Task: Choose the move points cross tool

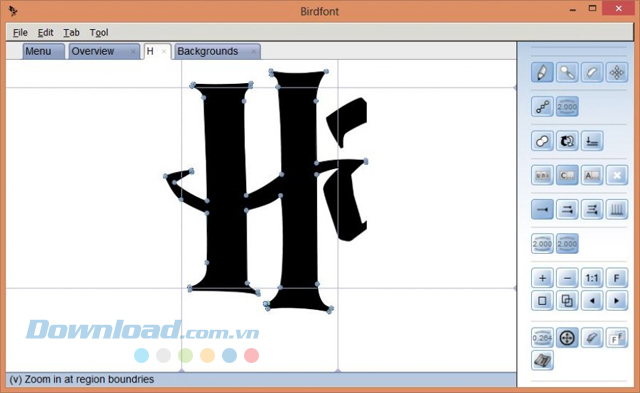Action: (617, 73)
